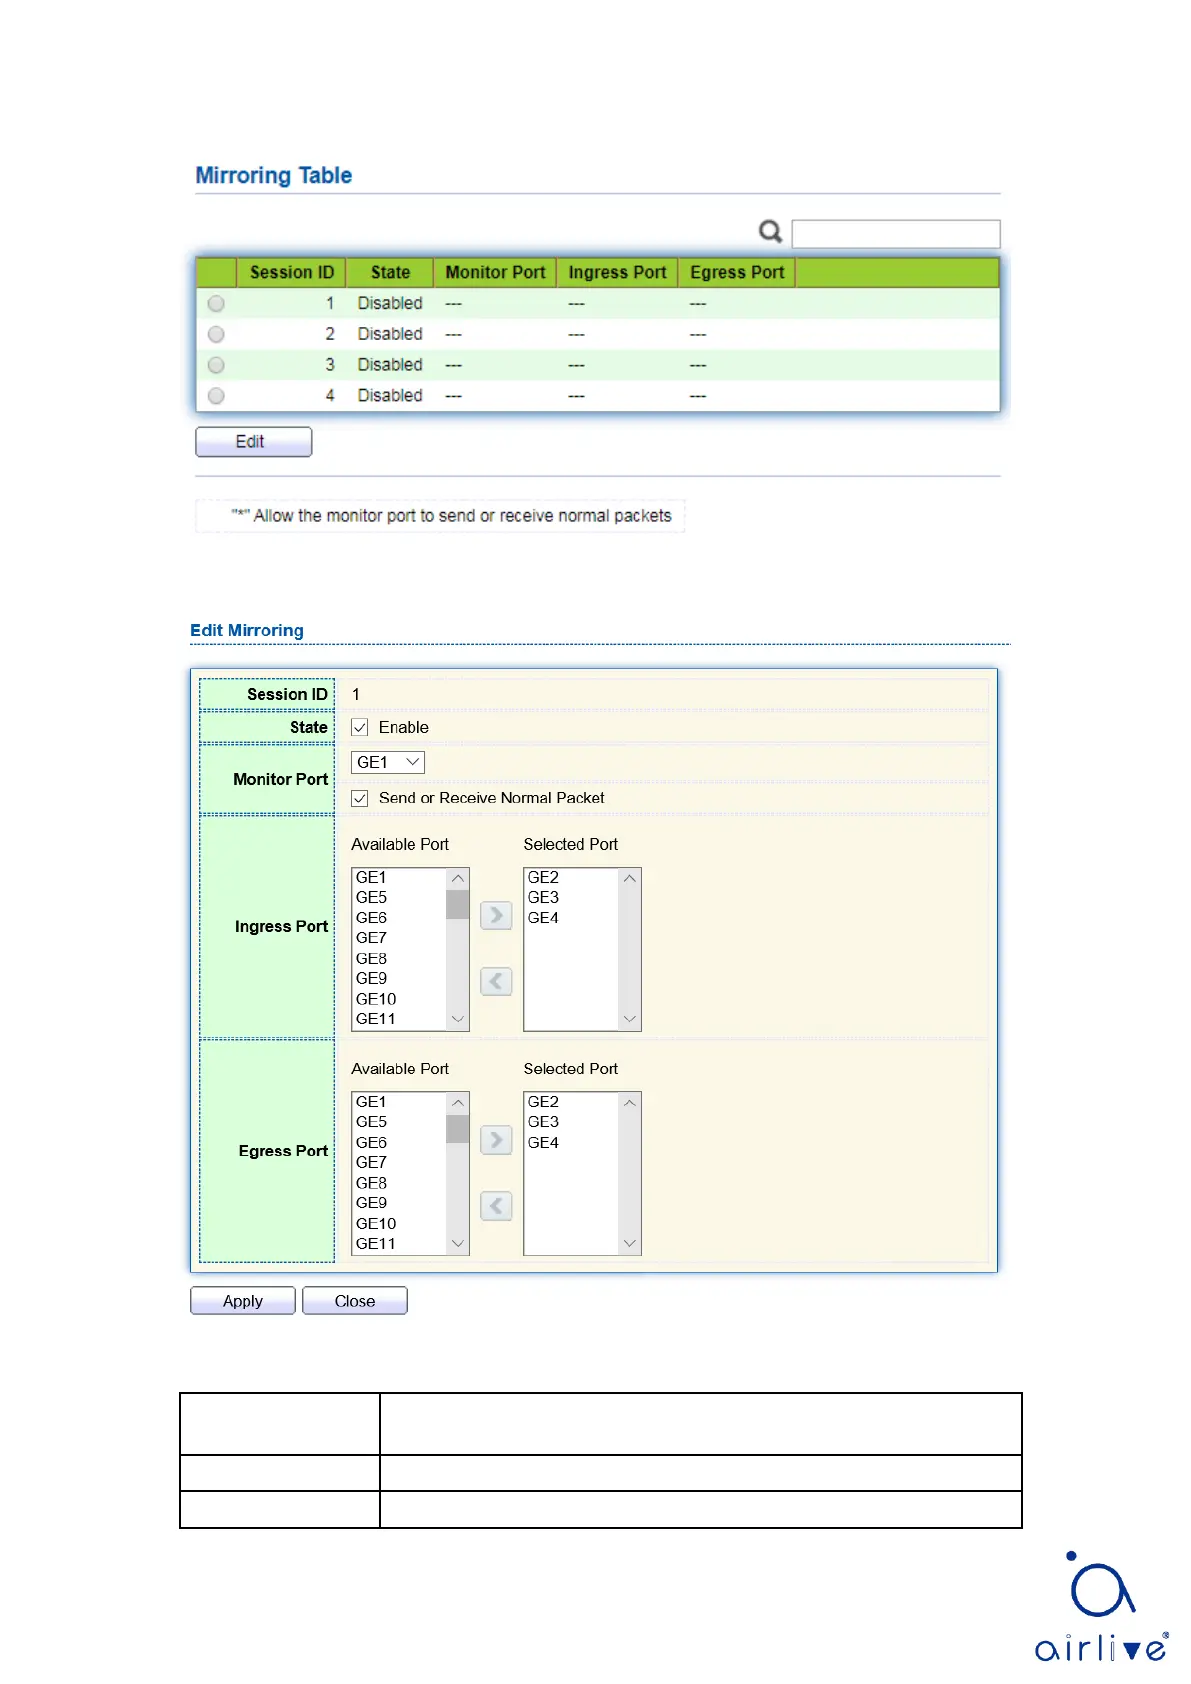Click the Close button
Image resolution: width=1191 pixels, height=1684 pixels.
[354, 1301]
